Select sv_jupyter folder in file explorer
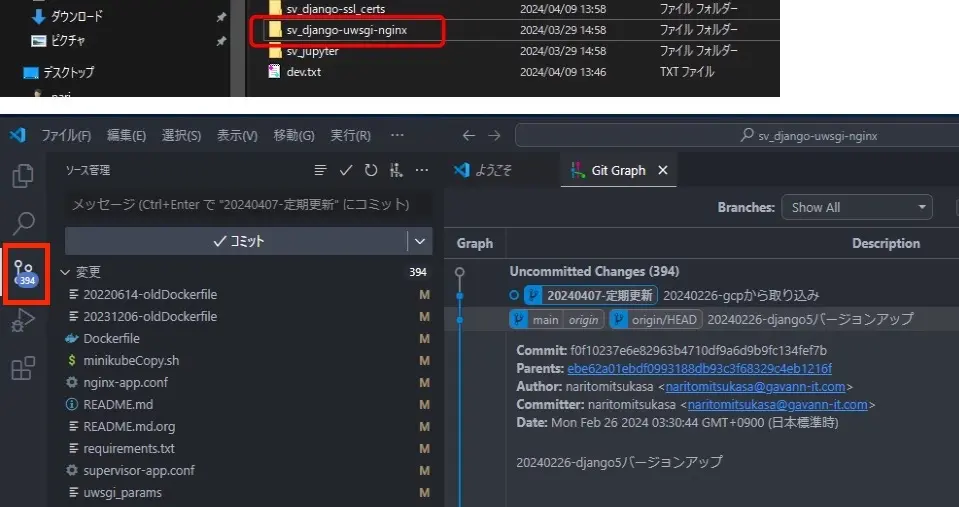This screenshot has height=507, width=959. coord(312,51)
